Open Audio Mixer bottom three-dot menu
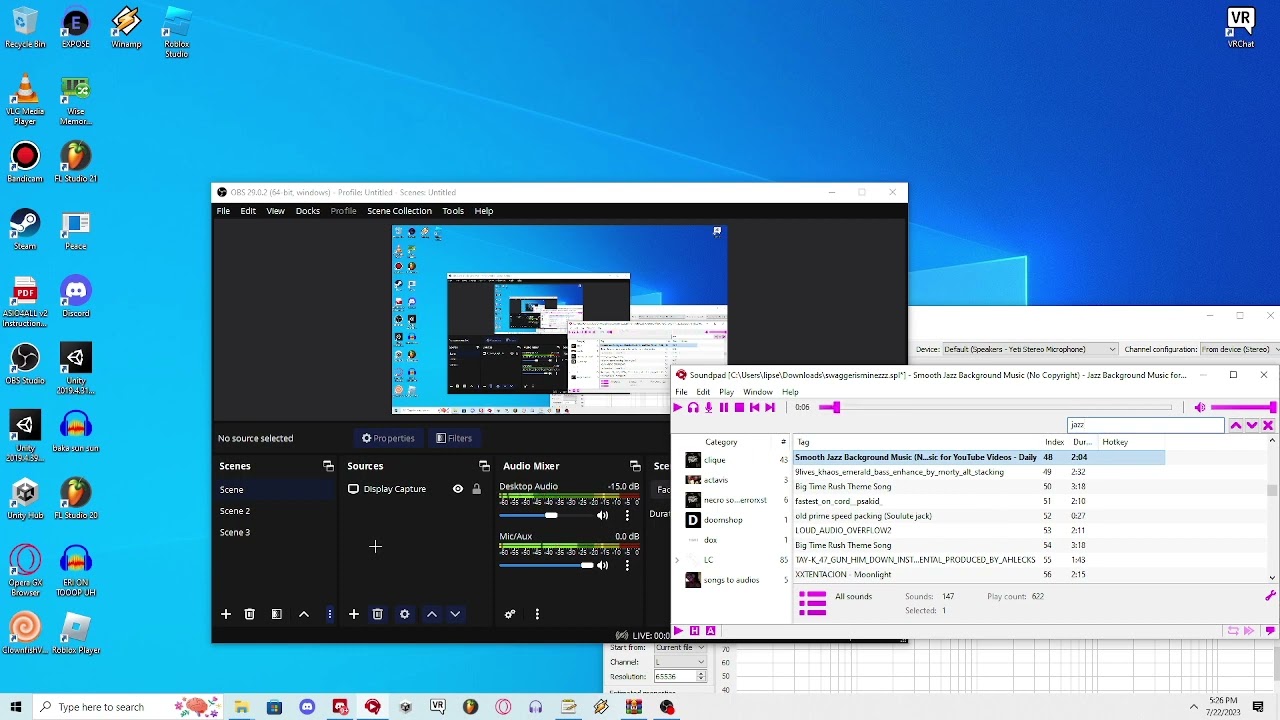Viewport: 1280px width, 720px height. pos(537,614)
